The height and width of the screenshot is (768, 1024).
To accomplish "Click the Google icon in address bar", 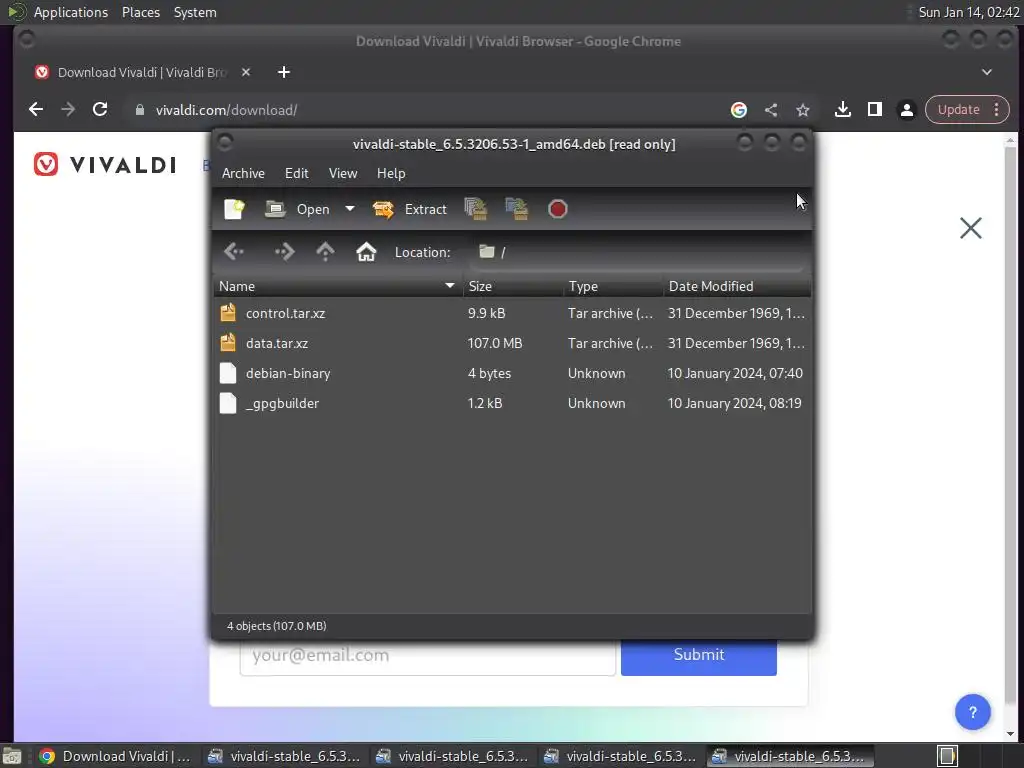I will [739, 110].
